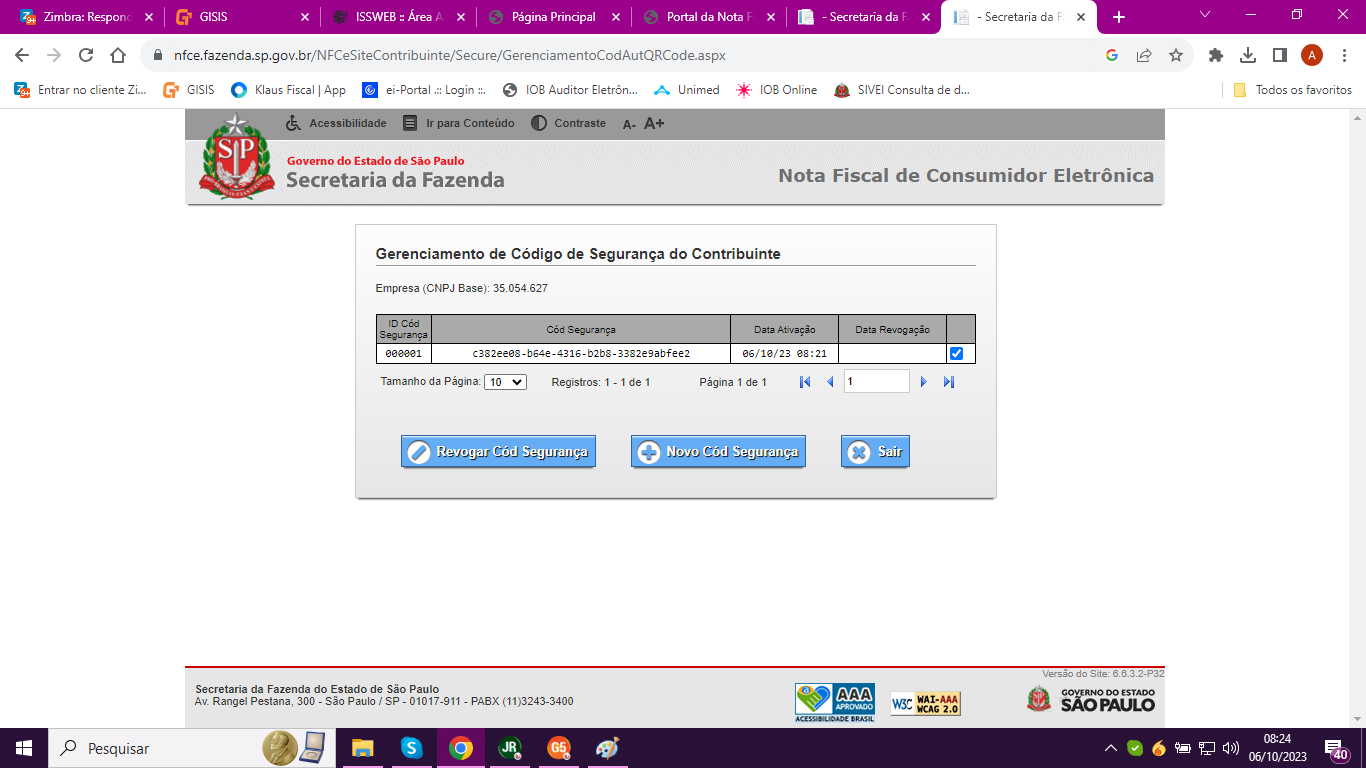Bookmark this page with star icon
The height and width of the screenshot is (768, 1366).
(x=1176, y=56)
